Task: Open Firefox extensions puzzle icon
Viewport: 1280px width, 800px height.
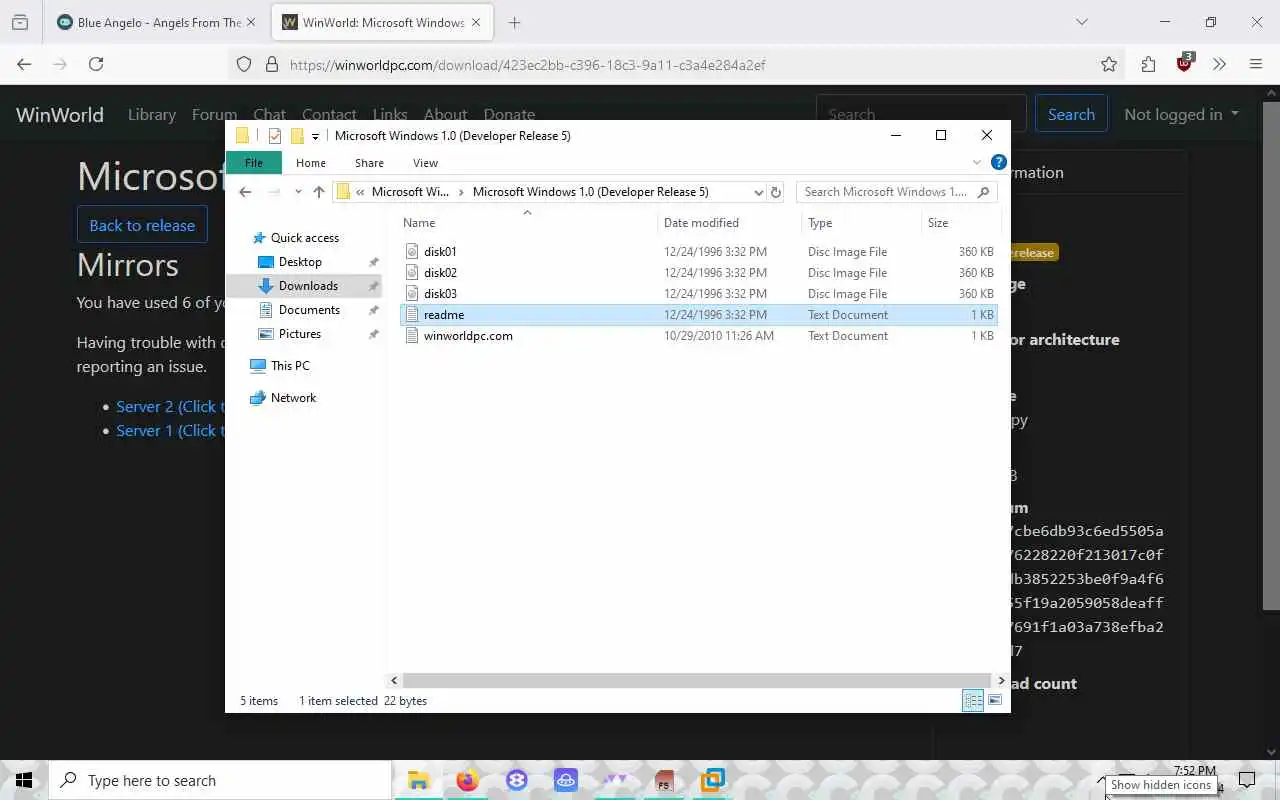Action: tap(1148, 64)
